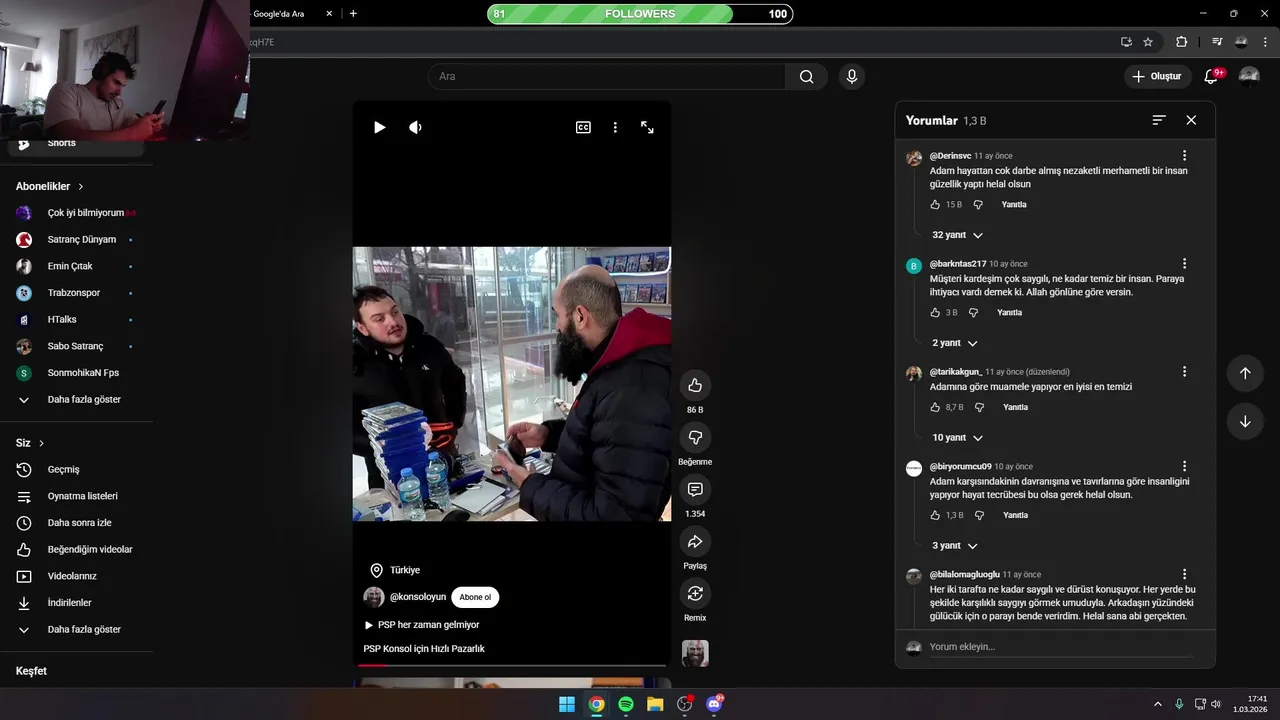Viewport: 1280px width, 720px height.
Task: Like the @barkntas217 comment
Action: click(x=935, y=312)
